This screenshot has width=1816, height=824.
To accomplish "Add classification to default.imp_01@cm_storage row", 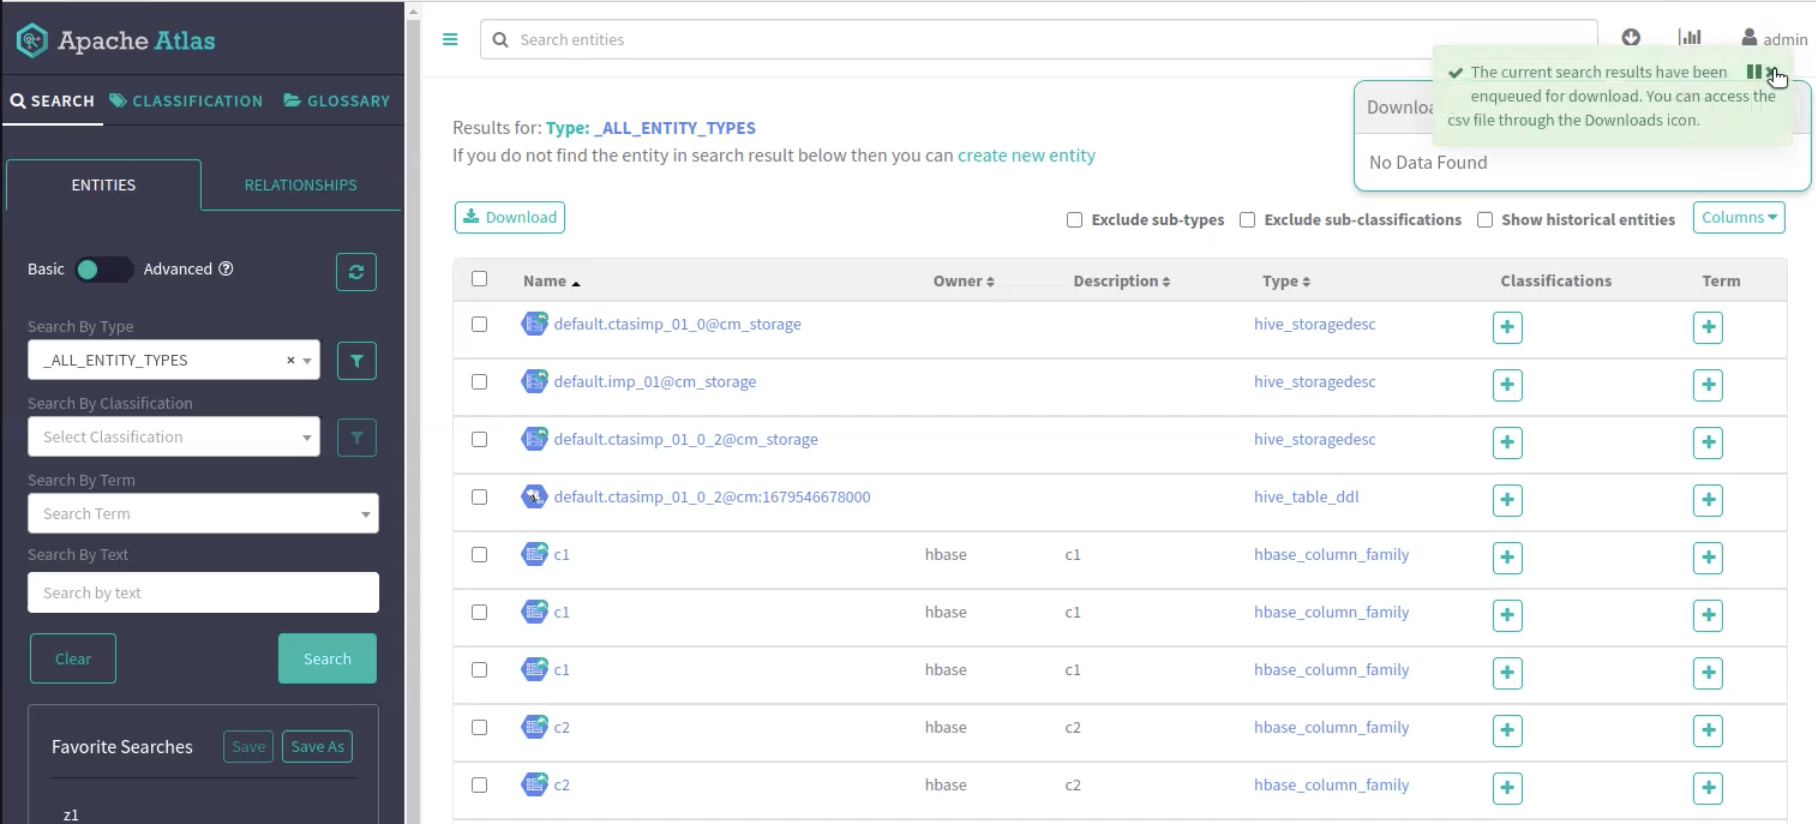I will click(x=1507, y=385).
